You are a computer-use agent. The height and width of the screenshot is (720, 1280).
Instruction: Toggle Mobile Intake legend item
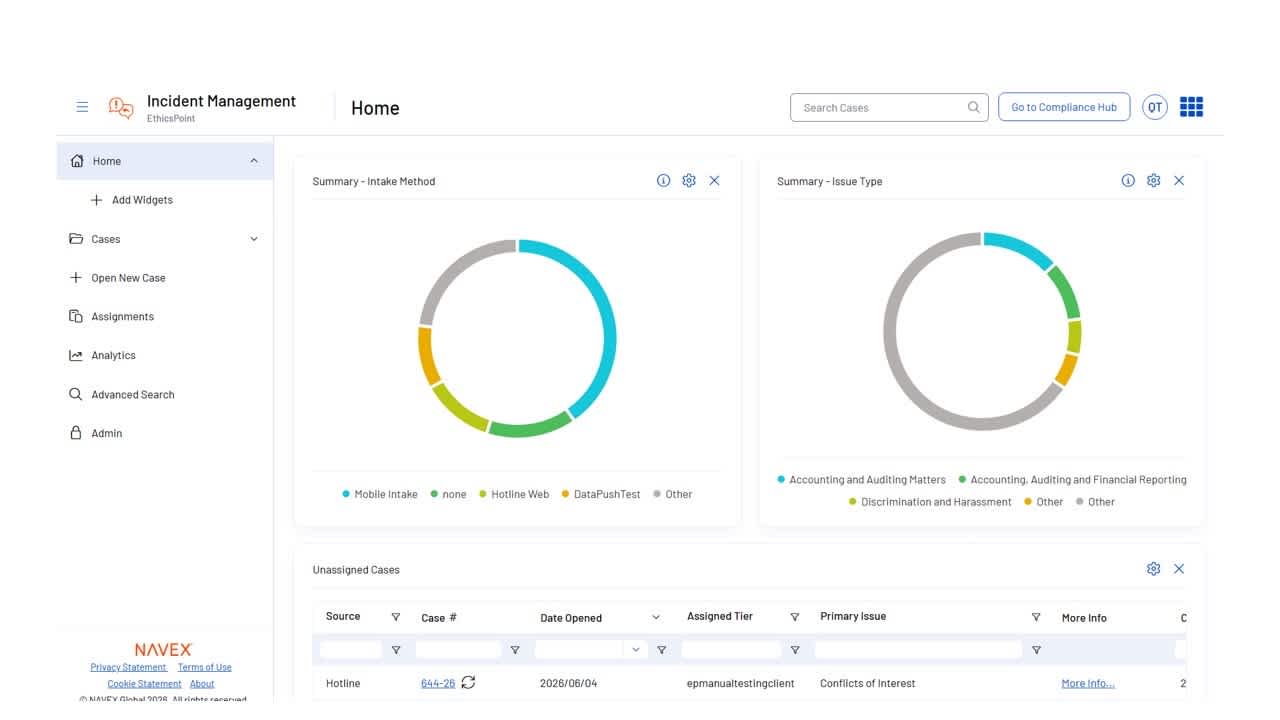coord(380,494)
